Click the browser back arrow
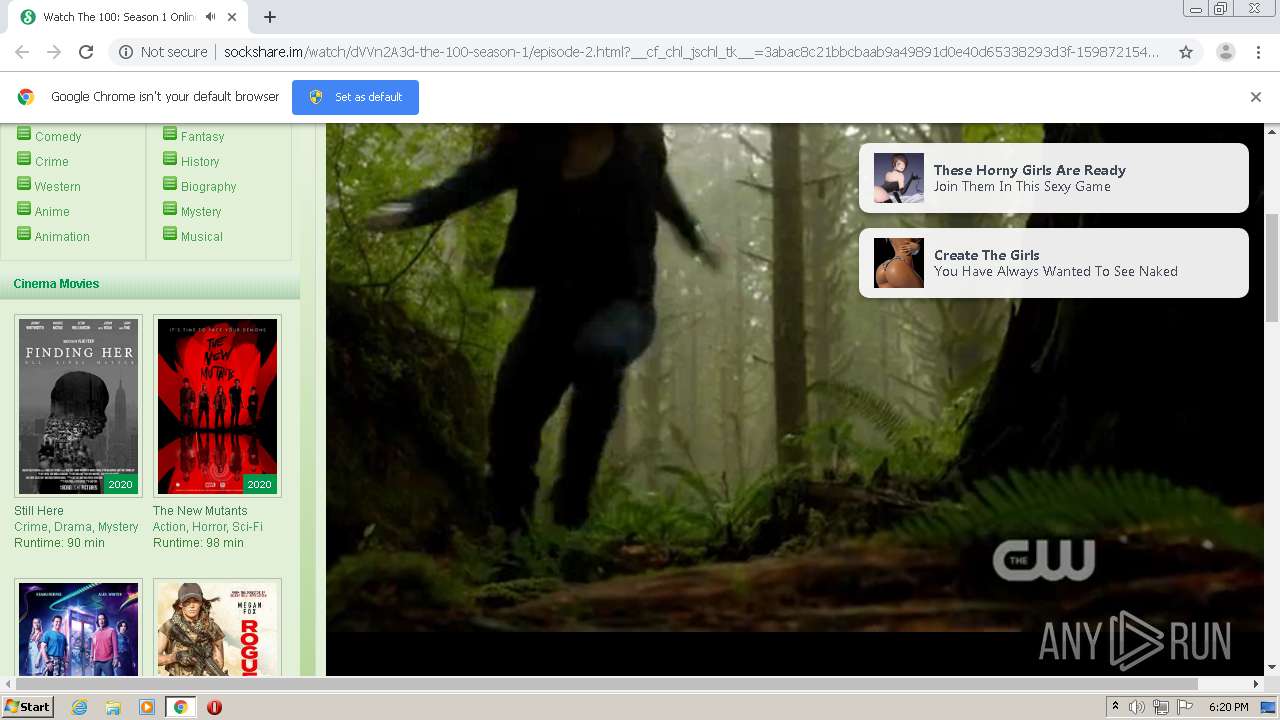This screenshot has width=1280, height=720. click(22, 52)
